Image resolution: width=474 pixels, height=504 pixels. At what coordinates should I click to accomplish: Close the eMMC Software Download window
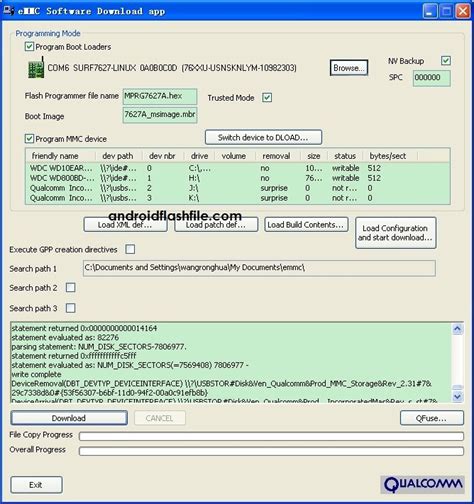click(463, 11)
